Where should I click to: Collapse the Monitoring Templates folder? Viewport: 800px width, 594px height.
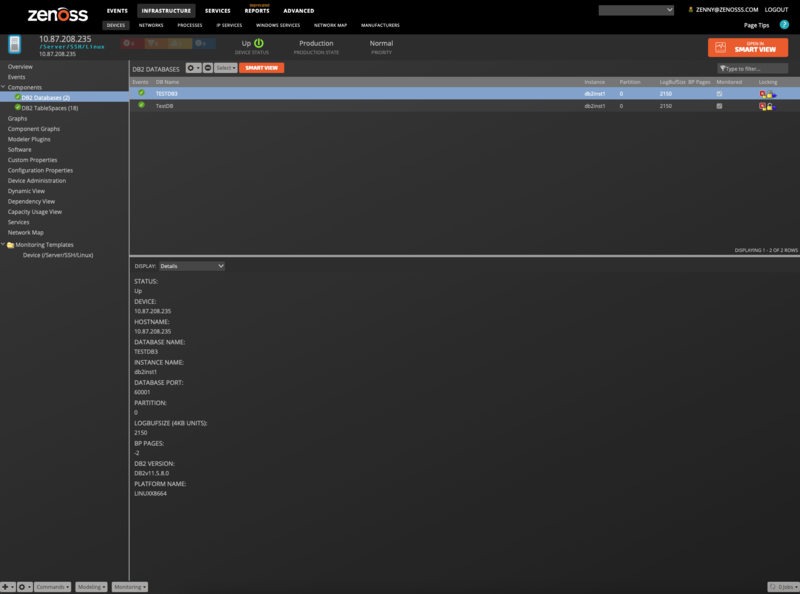pyautogui.click(x=3, y=244)
